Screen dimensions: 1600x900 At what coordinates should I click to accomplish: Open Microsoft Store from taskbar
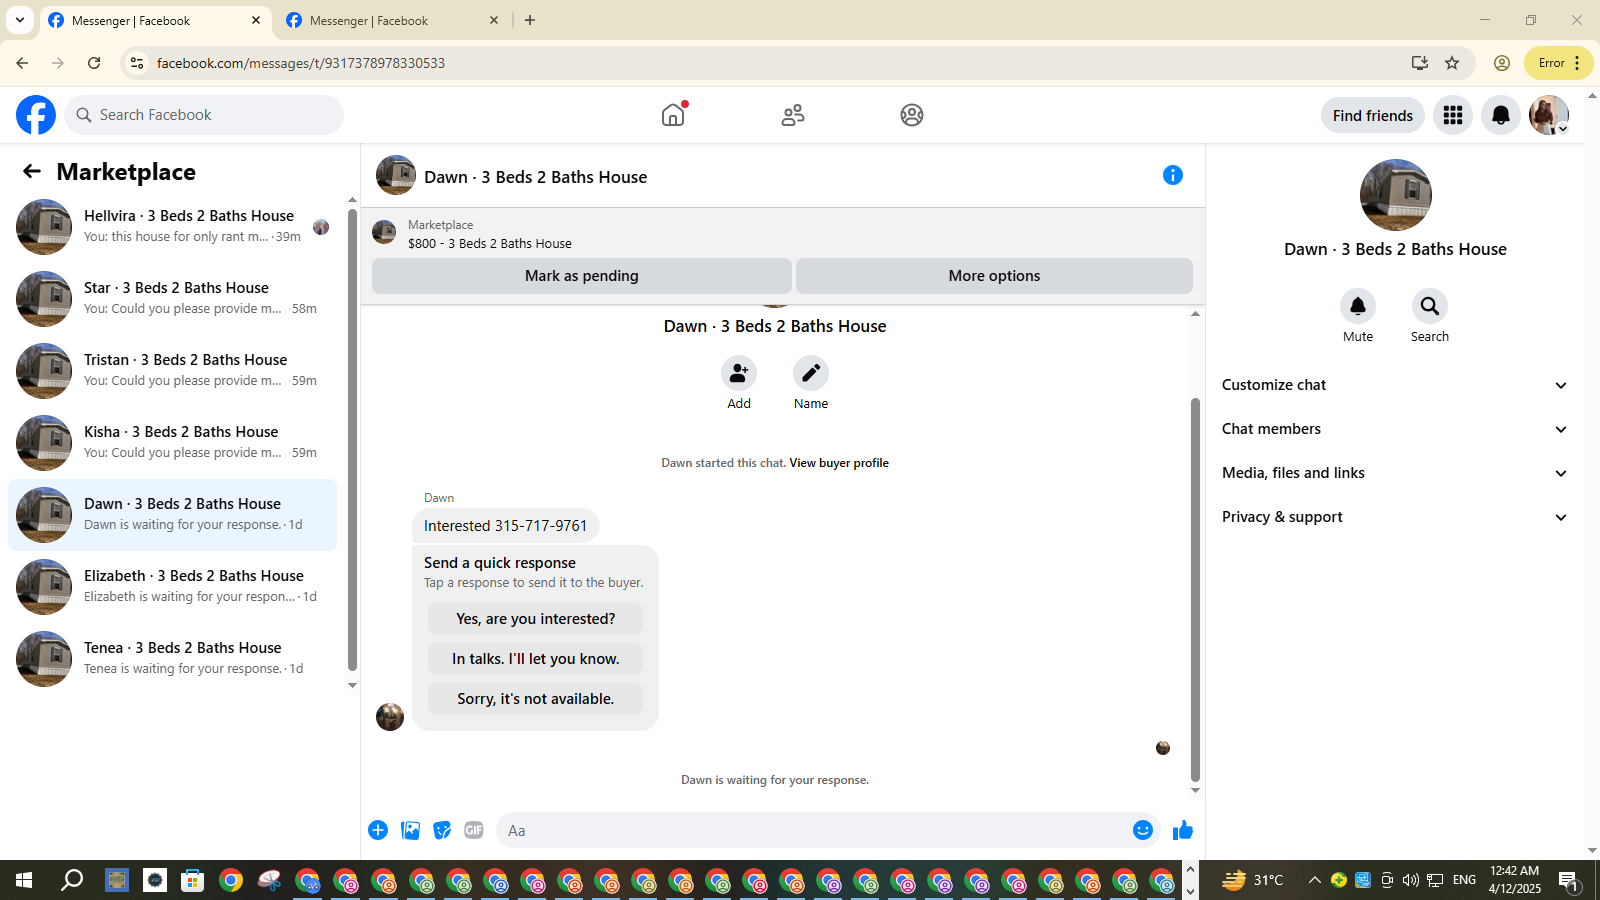[x=192, y=880]
